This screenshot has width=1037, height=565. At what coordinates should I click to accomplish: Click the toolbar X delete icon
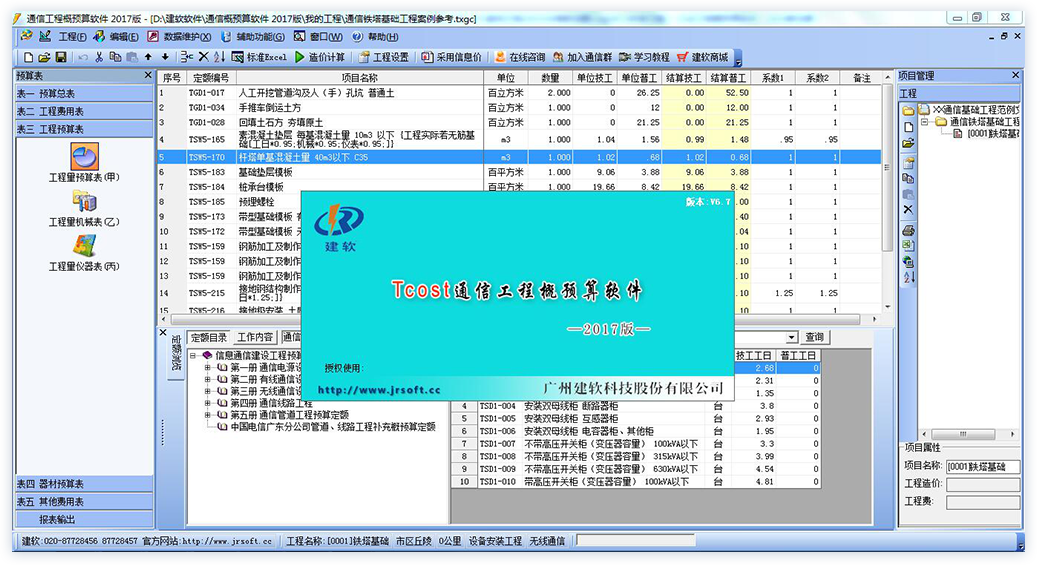(x=204, y=58)
